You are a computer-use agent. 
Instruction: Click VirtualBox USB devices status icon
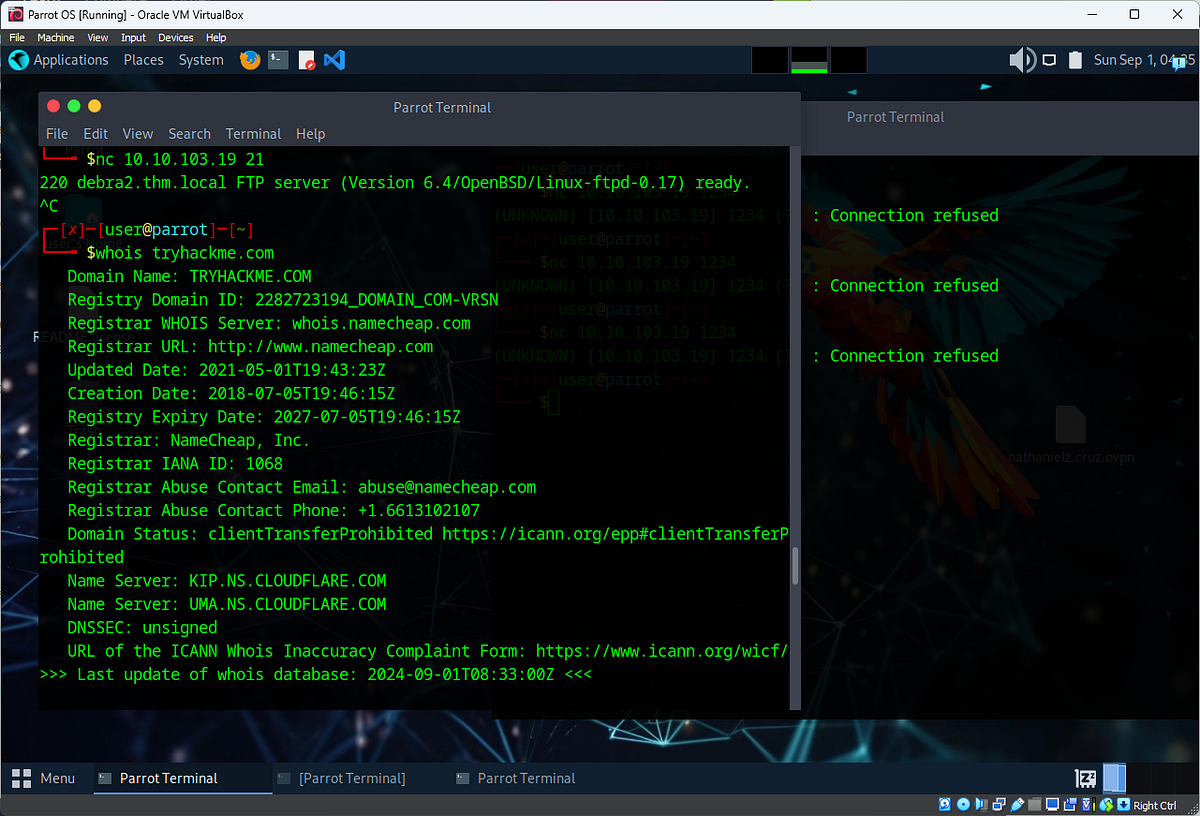[1017, 805]
